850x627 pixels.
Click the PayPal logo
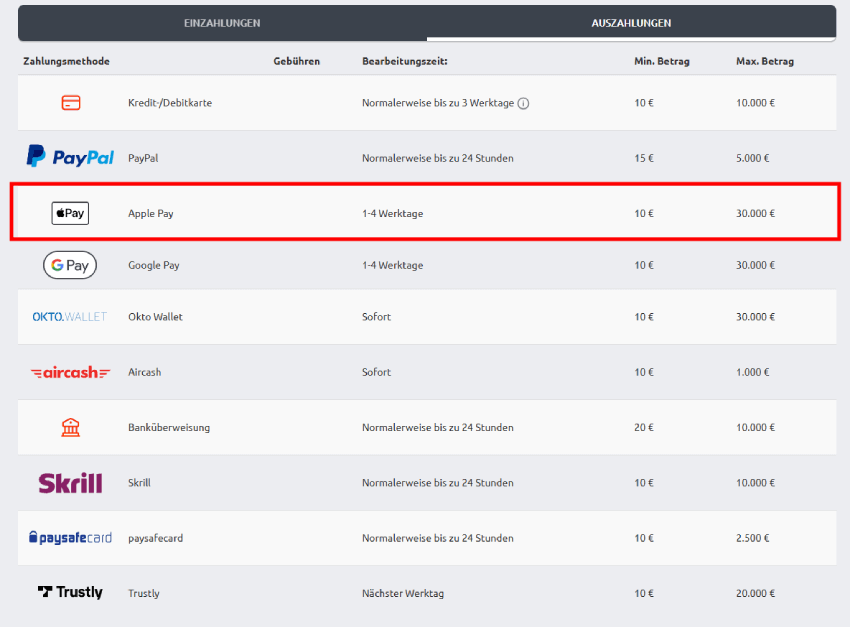pyautogui.click(x=70, y=157)
